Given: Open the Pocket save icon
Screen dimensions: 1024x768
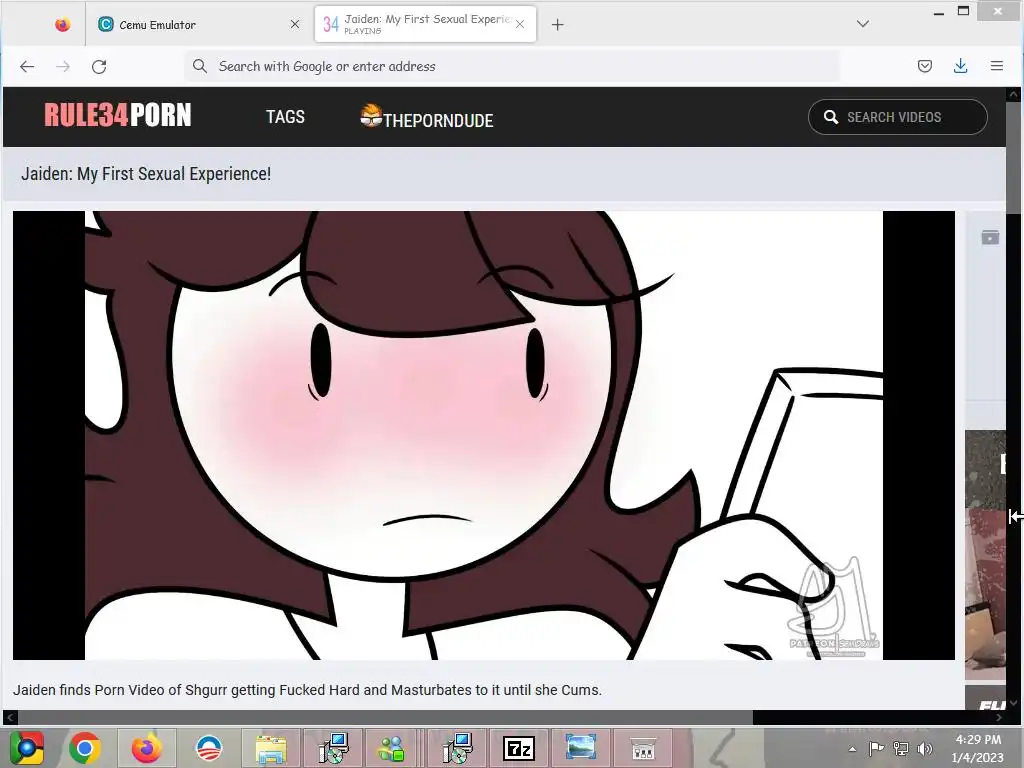Looking at the screenshot, I should point(925,66).
